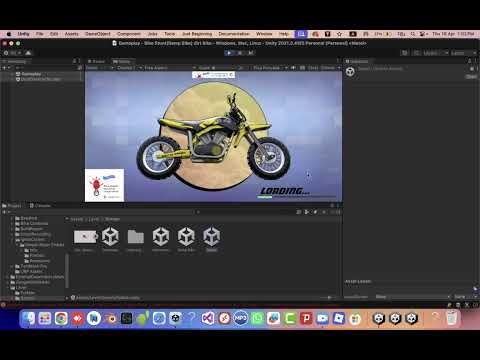Open the Assets menu
The image size is (480, 360).
(71, 34)
